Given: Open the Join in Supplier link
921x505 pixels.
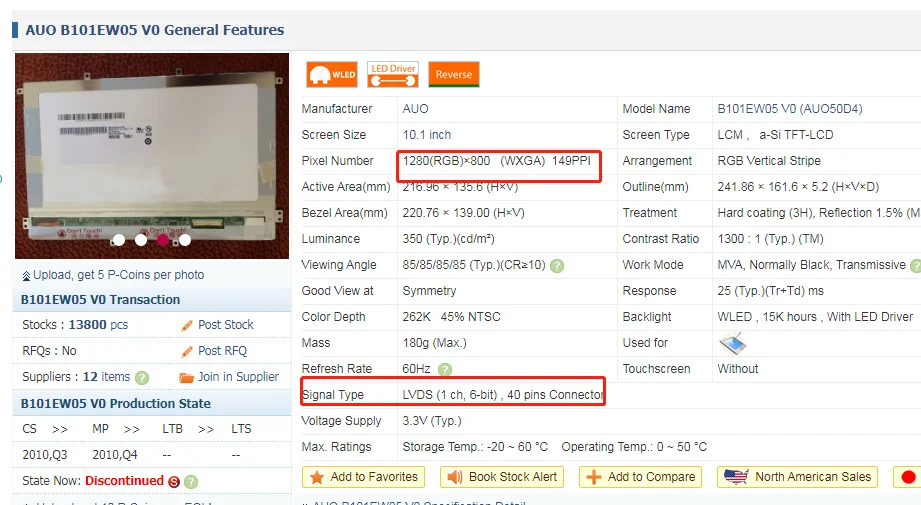Looking at the screenshot, I should point(238,376).
